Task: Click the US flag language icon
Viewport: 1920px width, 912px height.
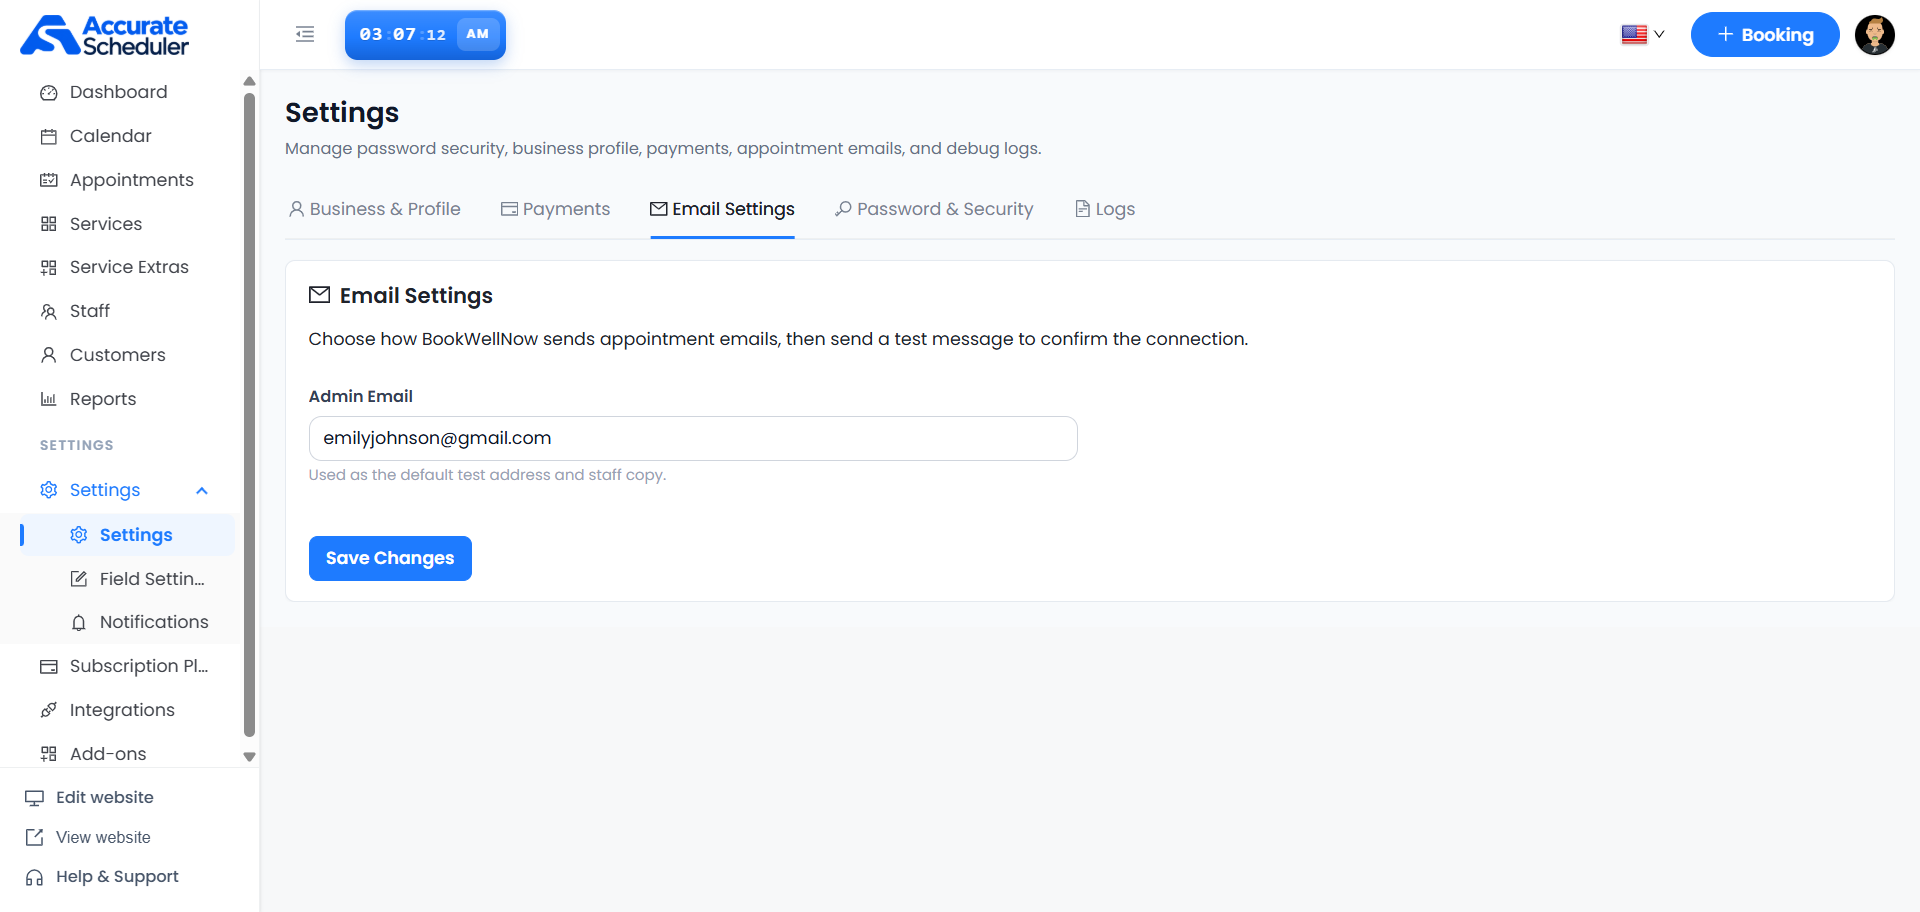Action: pyautogui.click(x=1634, y=34)
